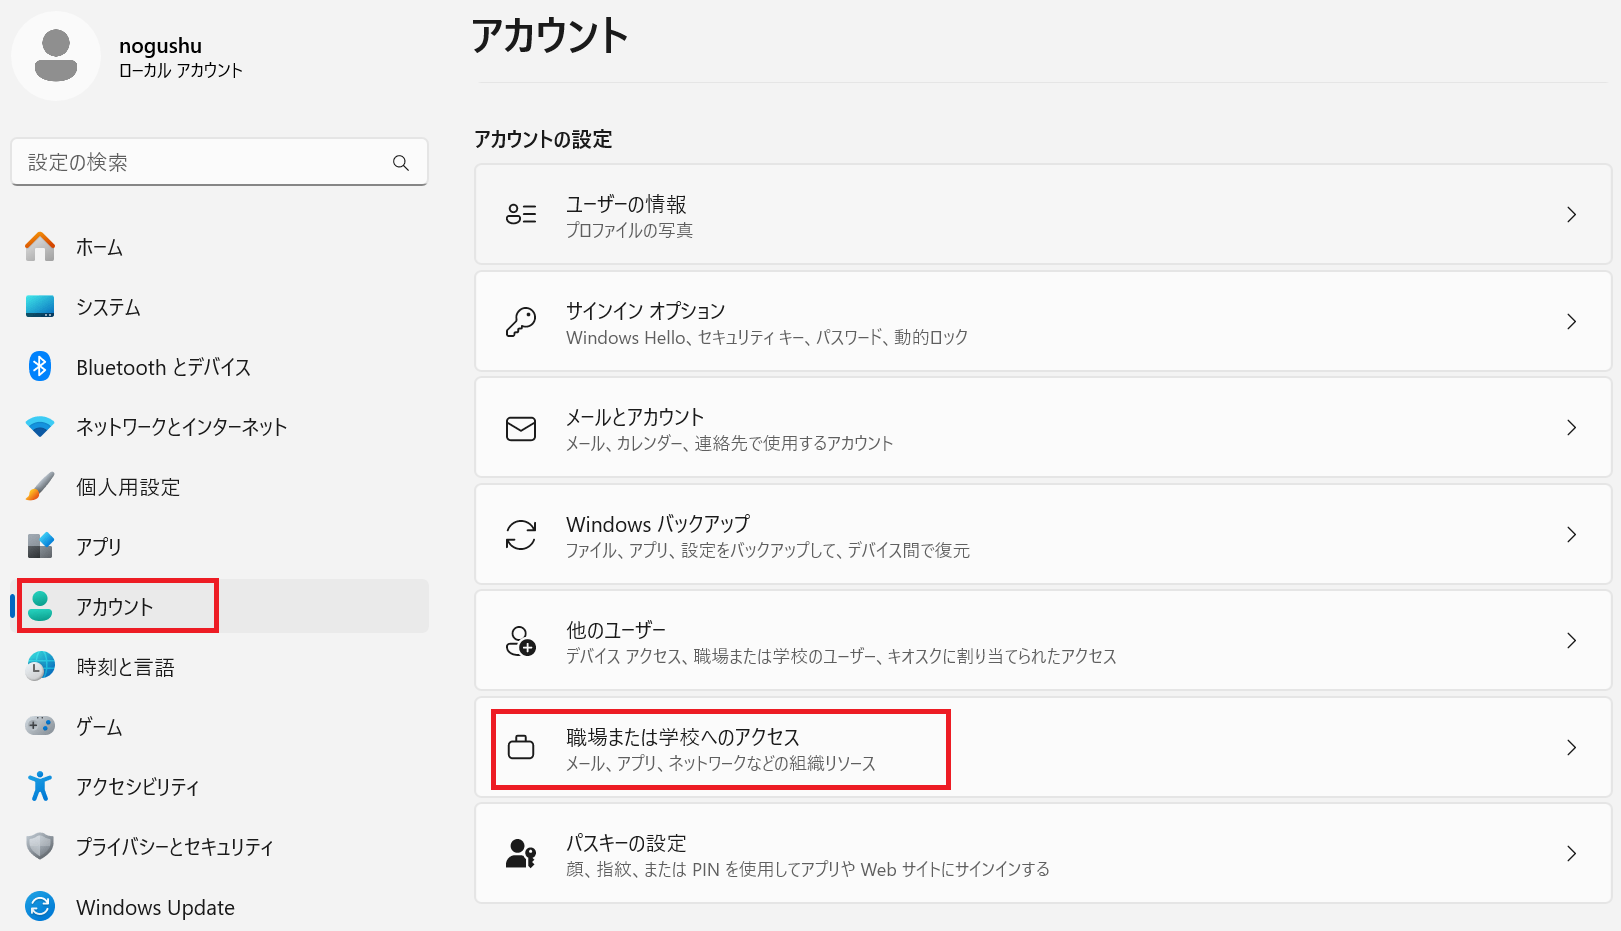This screenshot has height=931, width=1621.
Task: Click the Privacy shield icon
Action: (40, 846)
